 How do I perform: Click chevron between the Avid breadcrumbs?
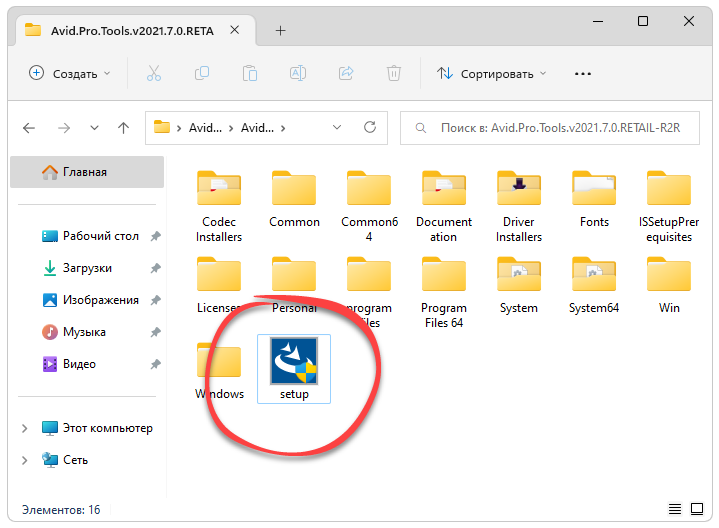point(231,128)
